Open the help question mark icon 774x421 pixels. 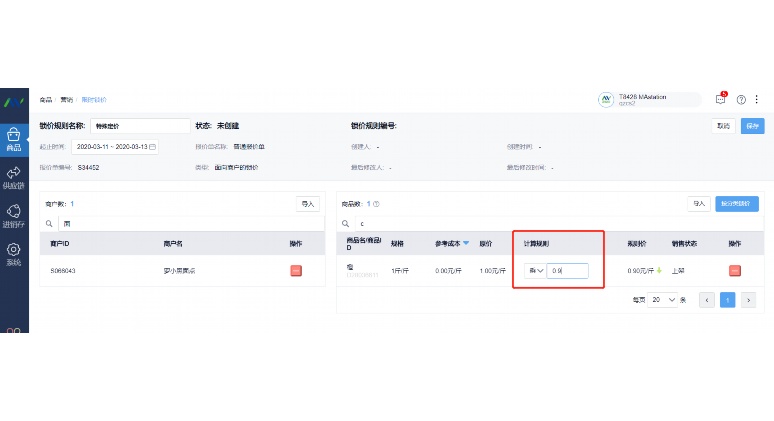741,100
